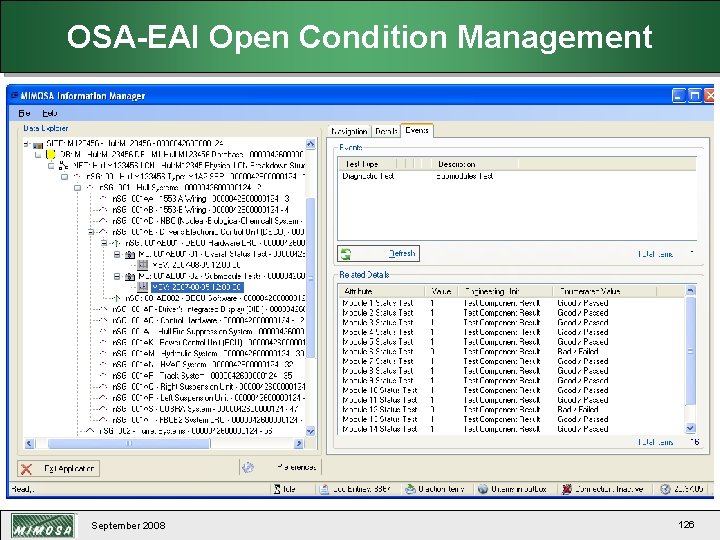Click the SITE root node icon
This screenshot has width=720, height=540.
pyautogui.click(x=38, y=146)
